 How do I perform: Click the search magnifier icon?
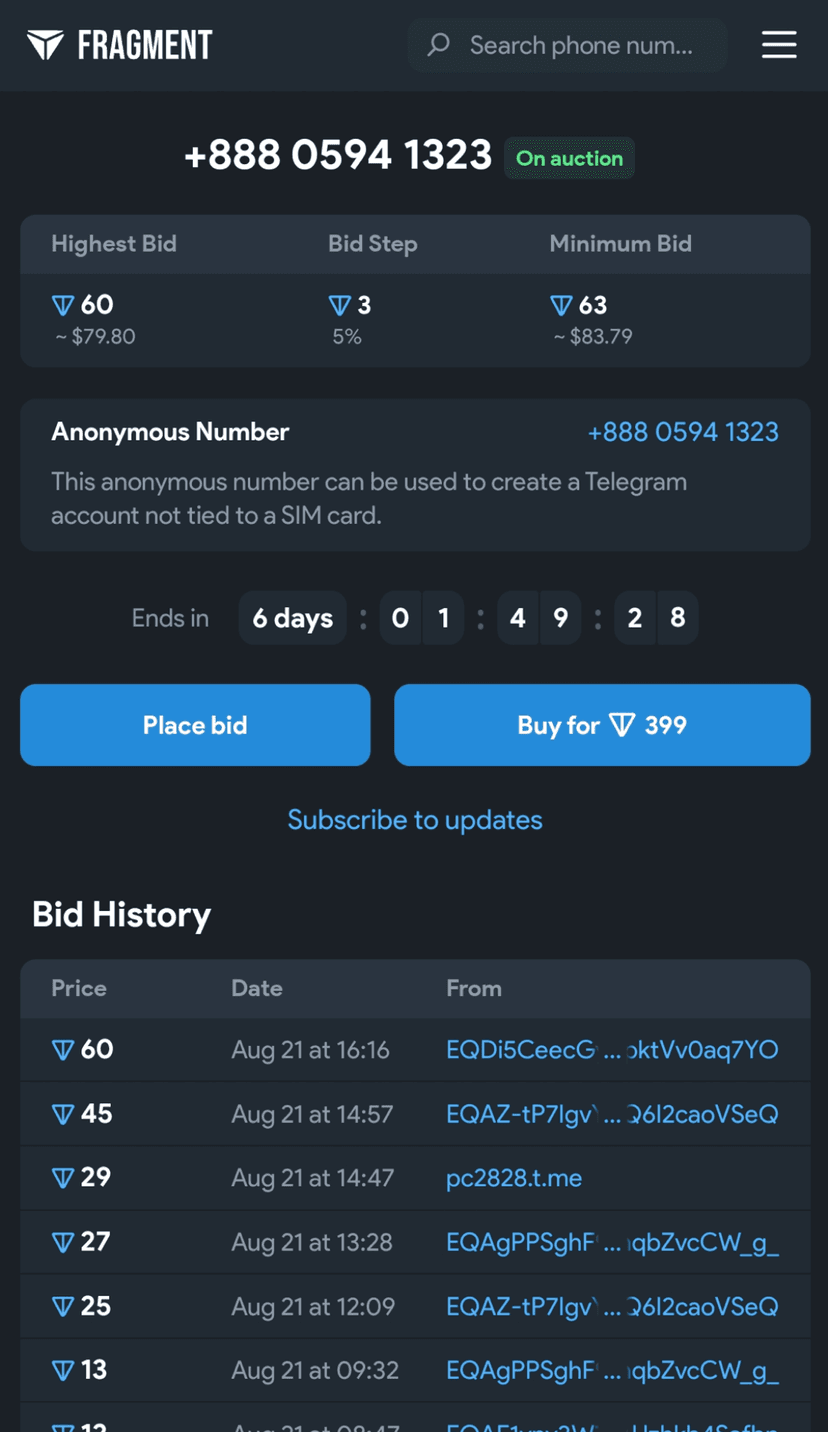[x=438, y=45]
